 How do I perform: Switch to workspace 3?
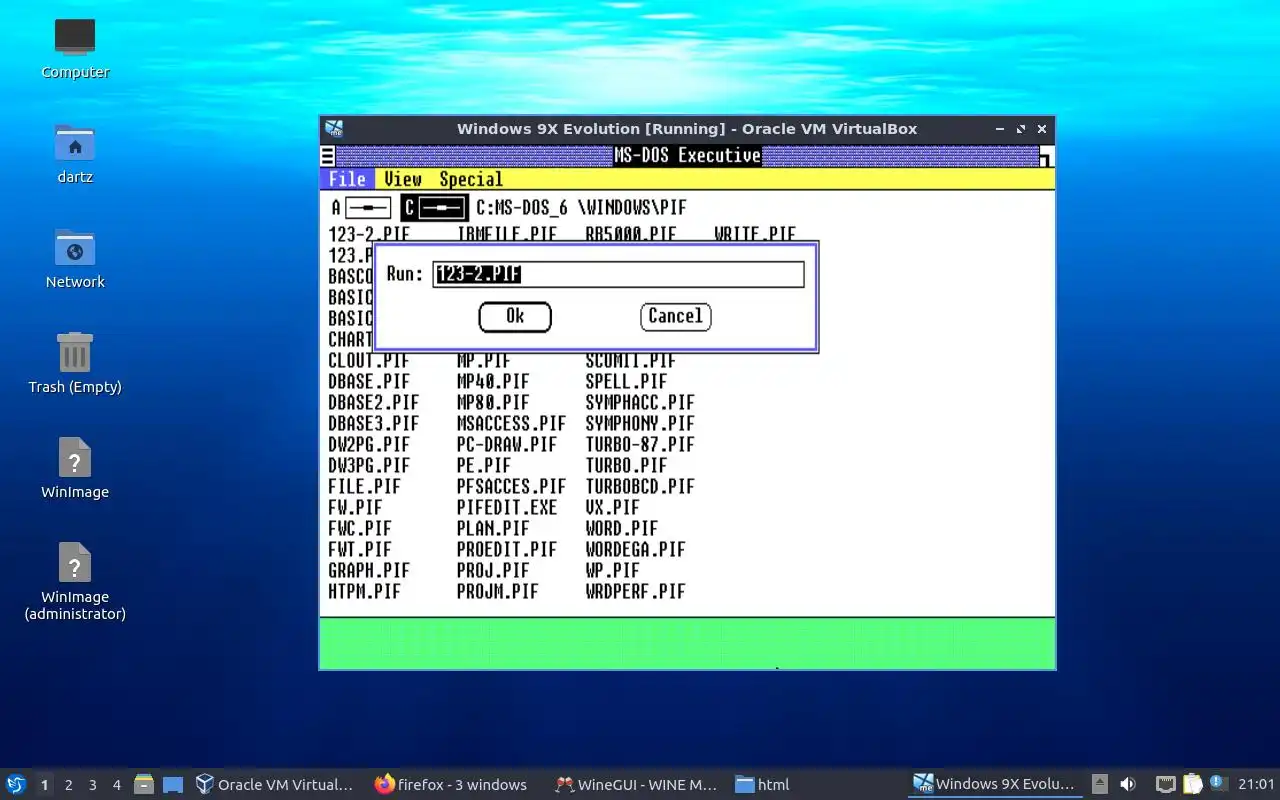92,785
